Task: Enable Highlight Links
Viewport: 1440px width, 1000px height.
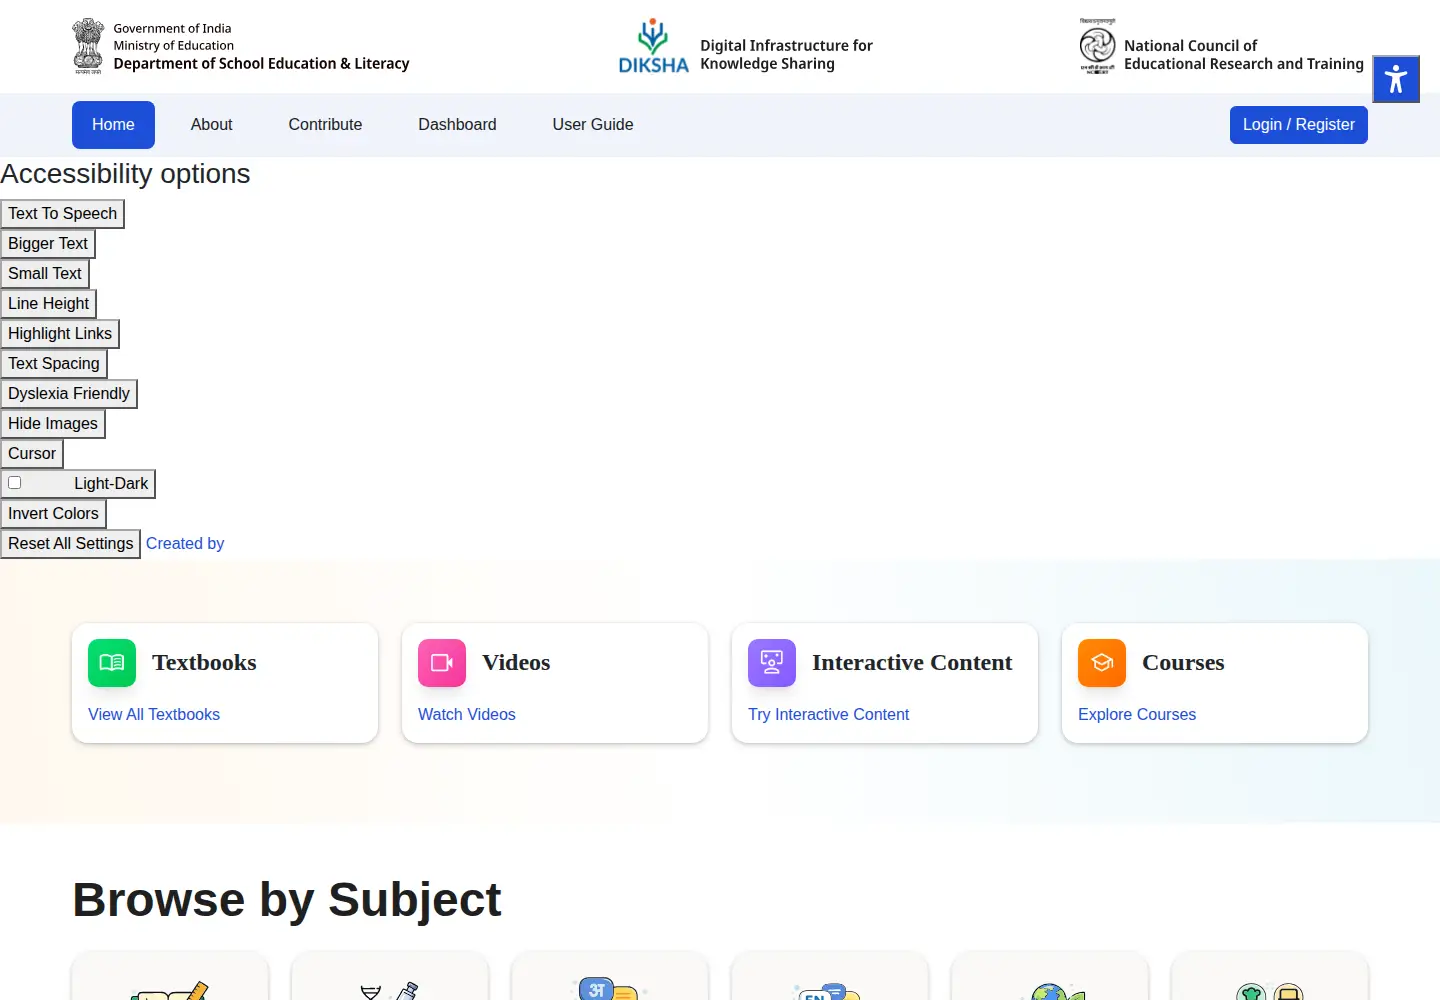Action: click(60, 334)
